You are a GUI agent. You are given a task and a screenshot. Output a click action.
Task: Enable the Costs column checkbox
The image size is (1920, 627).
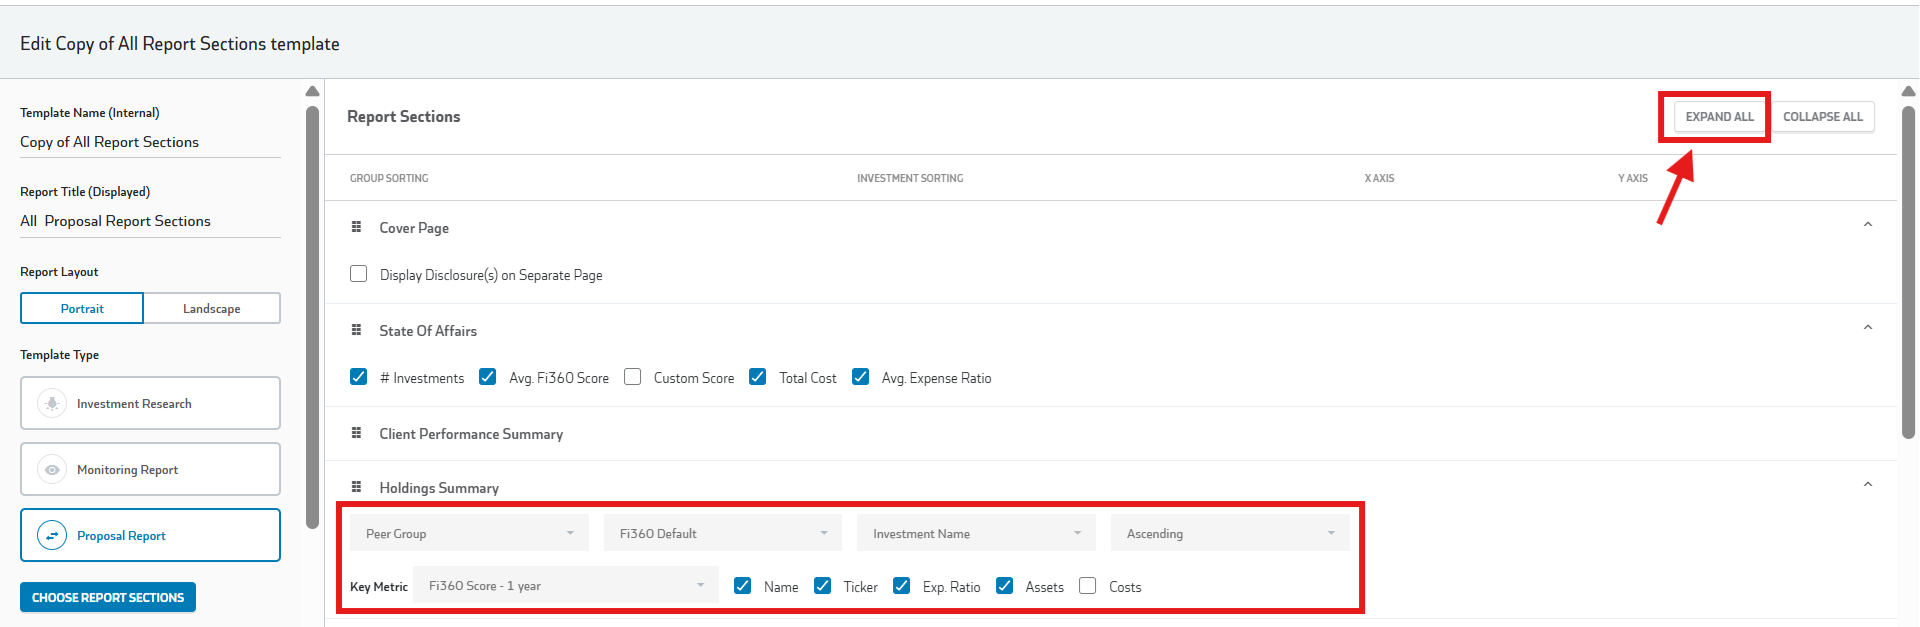pyautogui.click(x=1088, y=586)
